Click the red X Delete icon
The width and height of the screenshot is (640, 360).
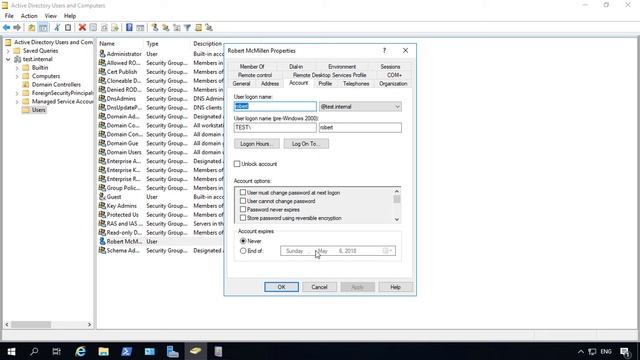point(82,27)
